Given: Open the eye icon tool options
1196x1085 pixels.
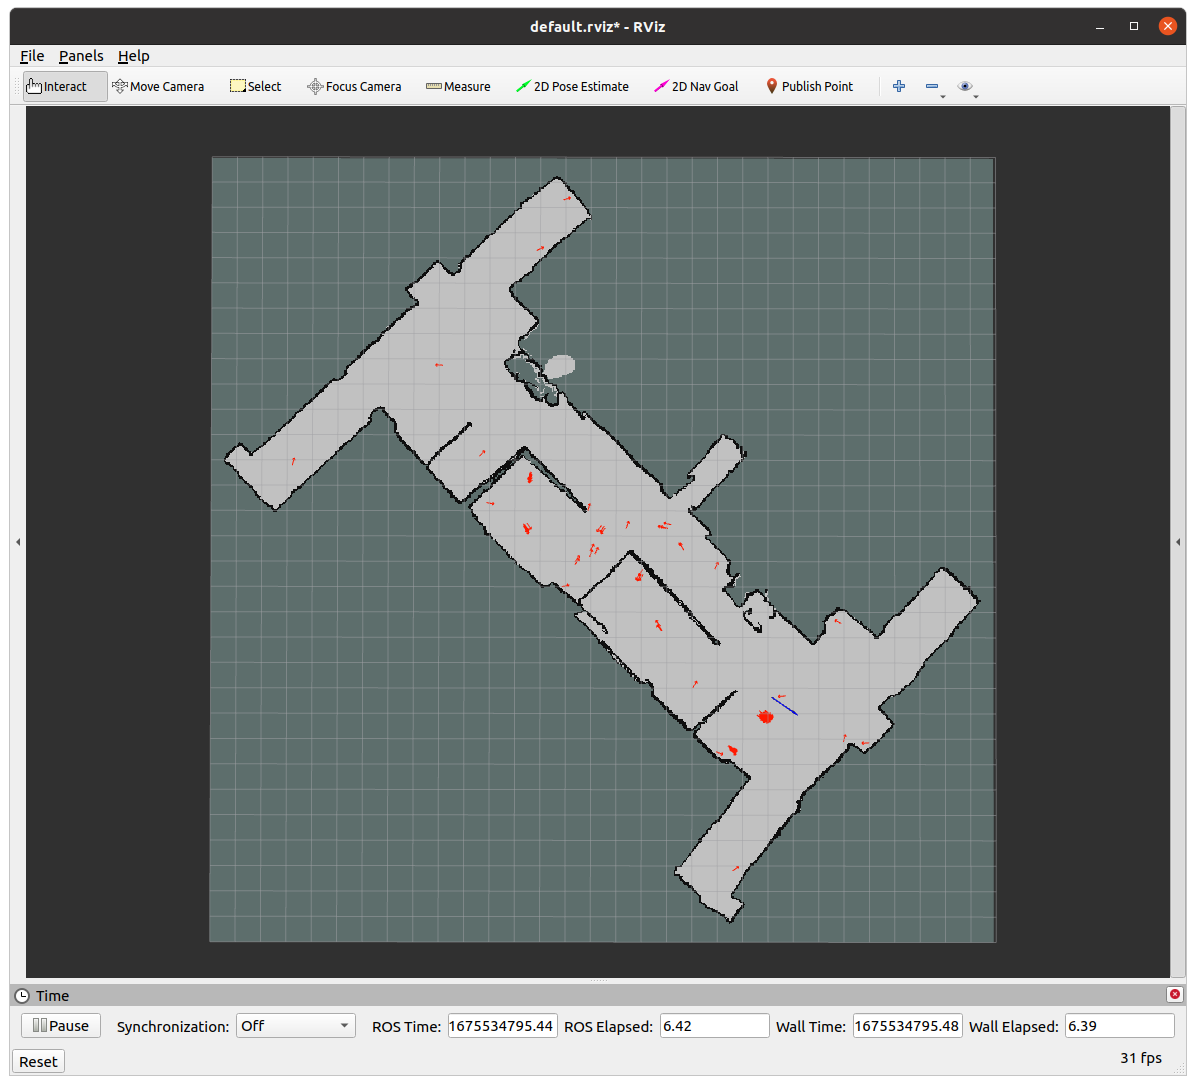Looking at the screenshot, I should (x=965, y=86).
